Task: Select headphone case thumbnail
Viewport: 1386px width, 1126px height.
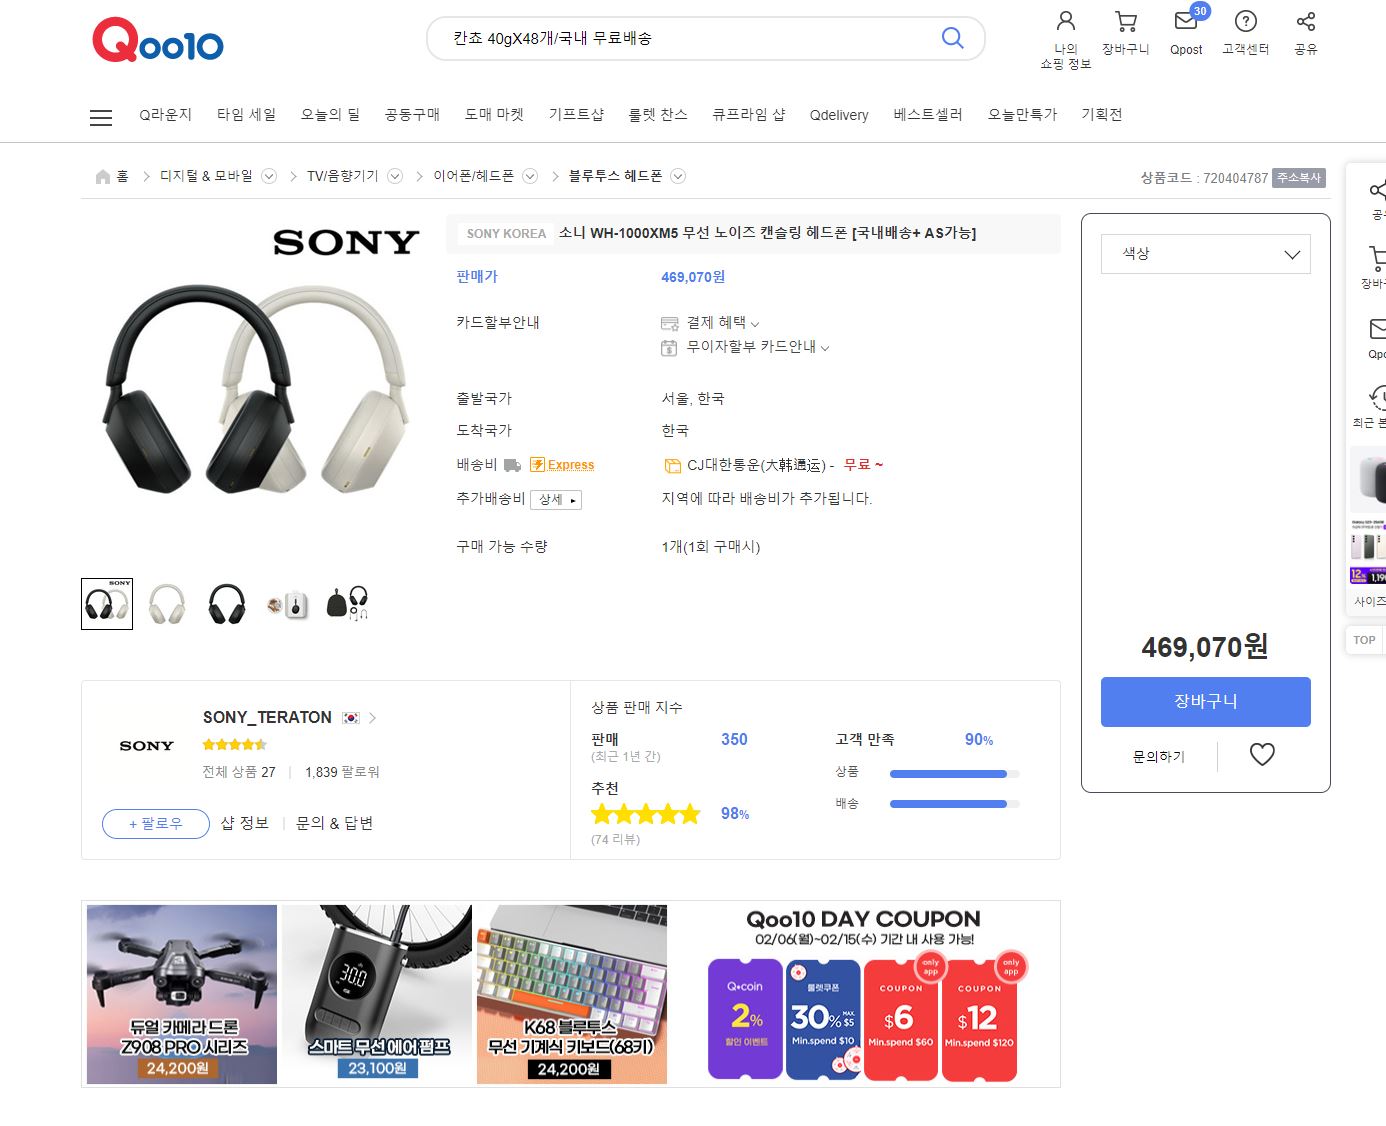Action: 287,604
